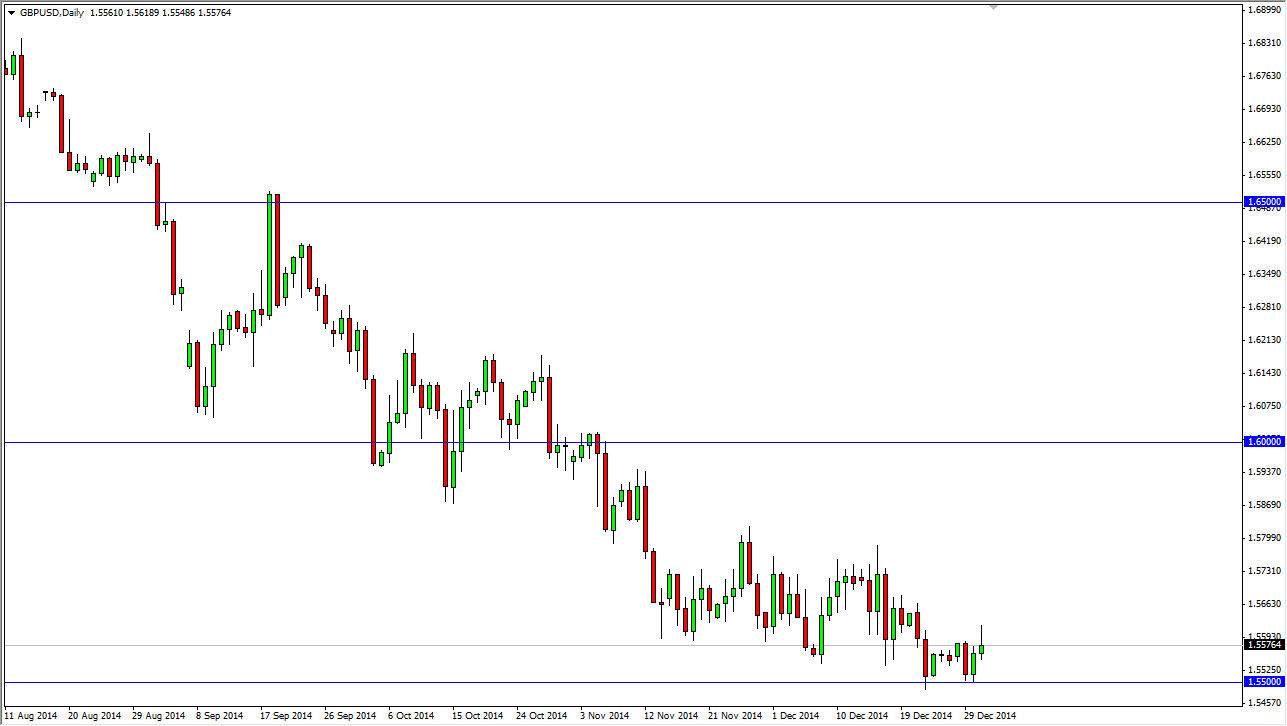Viewport: 1287px width, 726px height.
Task: Click the 3 Nov 2014 date label
Action: click(605, 716)
